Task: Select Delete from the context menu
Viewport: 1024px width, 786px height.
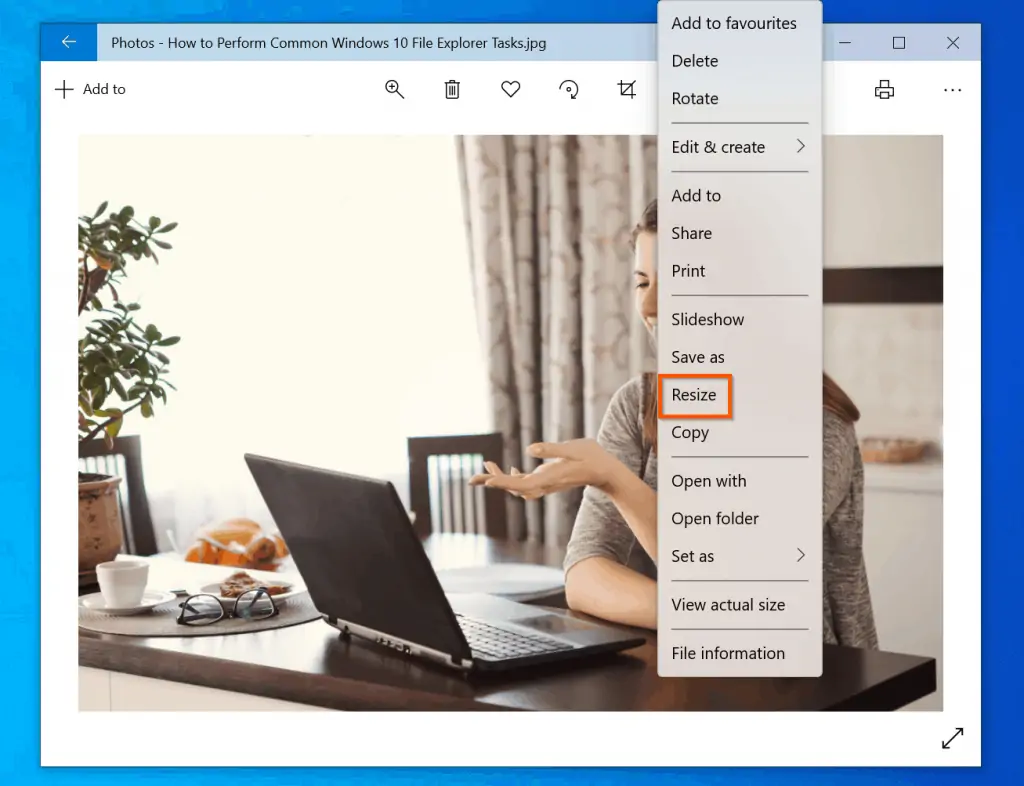Action: click(x=739, y=61)
